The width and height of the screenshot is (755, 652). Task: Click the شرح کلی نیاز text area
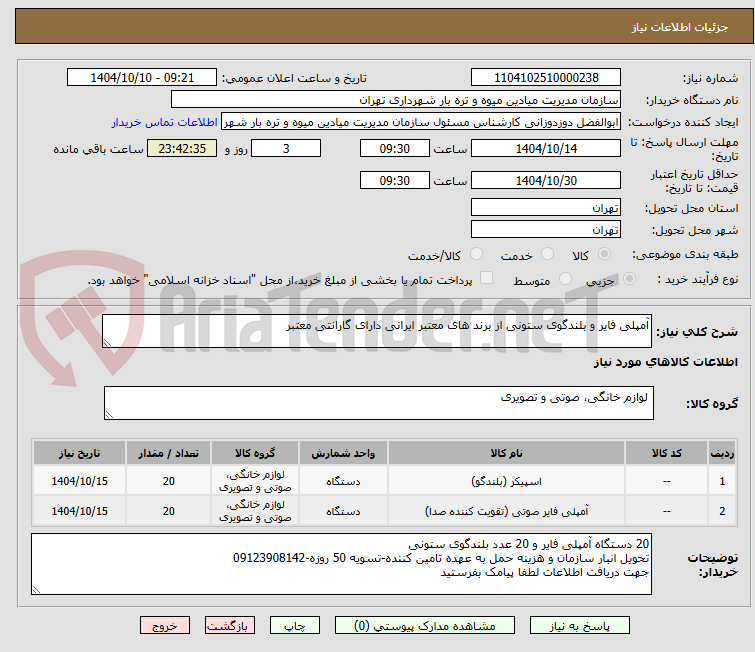click(x=377, y=331)
